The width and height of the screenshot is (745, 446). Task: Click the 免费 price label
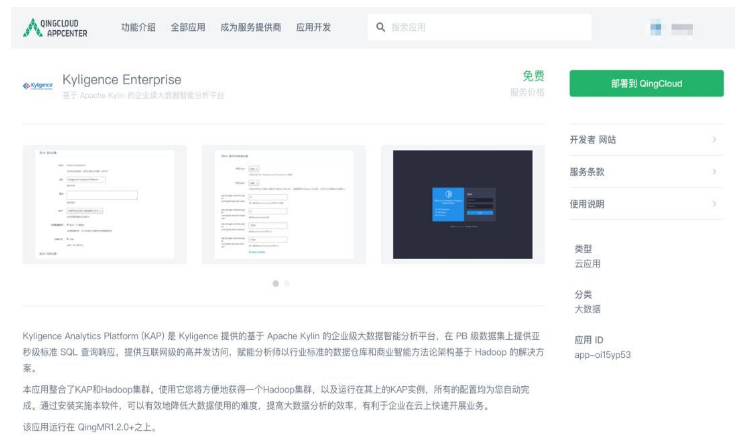[533, 76]
